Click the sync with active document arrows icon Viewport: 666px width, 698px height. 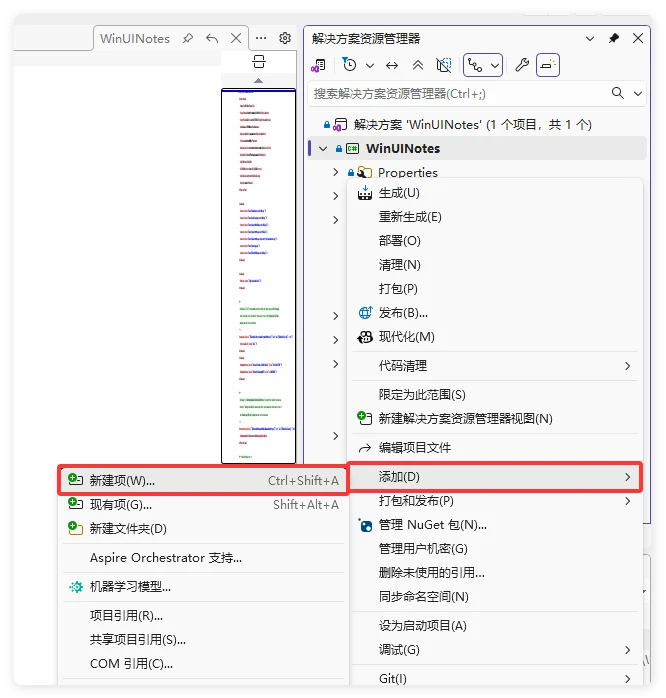coord(392,65)
